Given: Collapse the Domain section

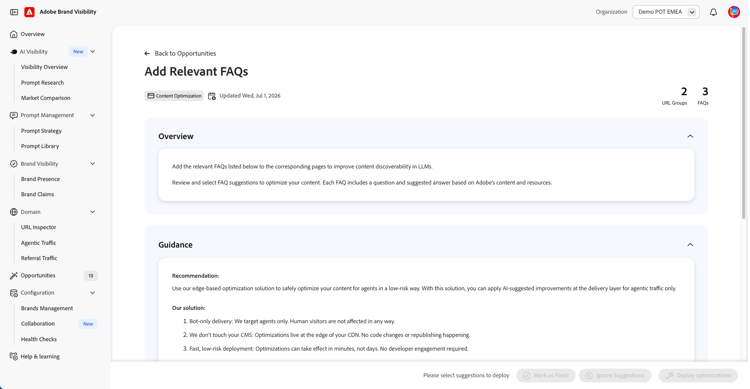Looking at the screenshot, I should point(92,212).
